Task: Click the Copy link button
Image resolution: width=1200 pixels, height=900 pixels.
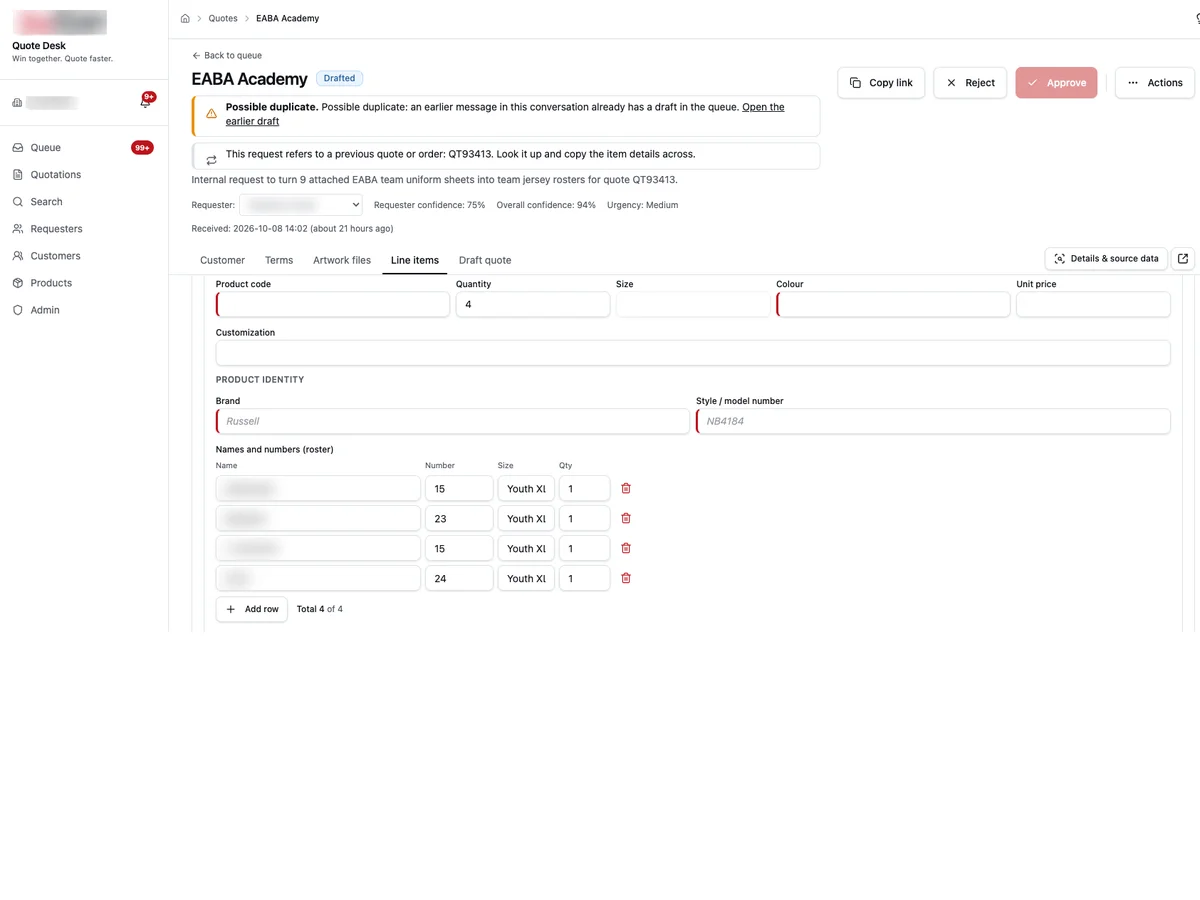Action: pyautogui.click(x=881, y=83)
